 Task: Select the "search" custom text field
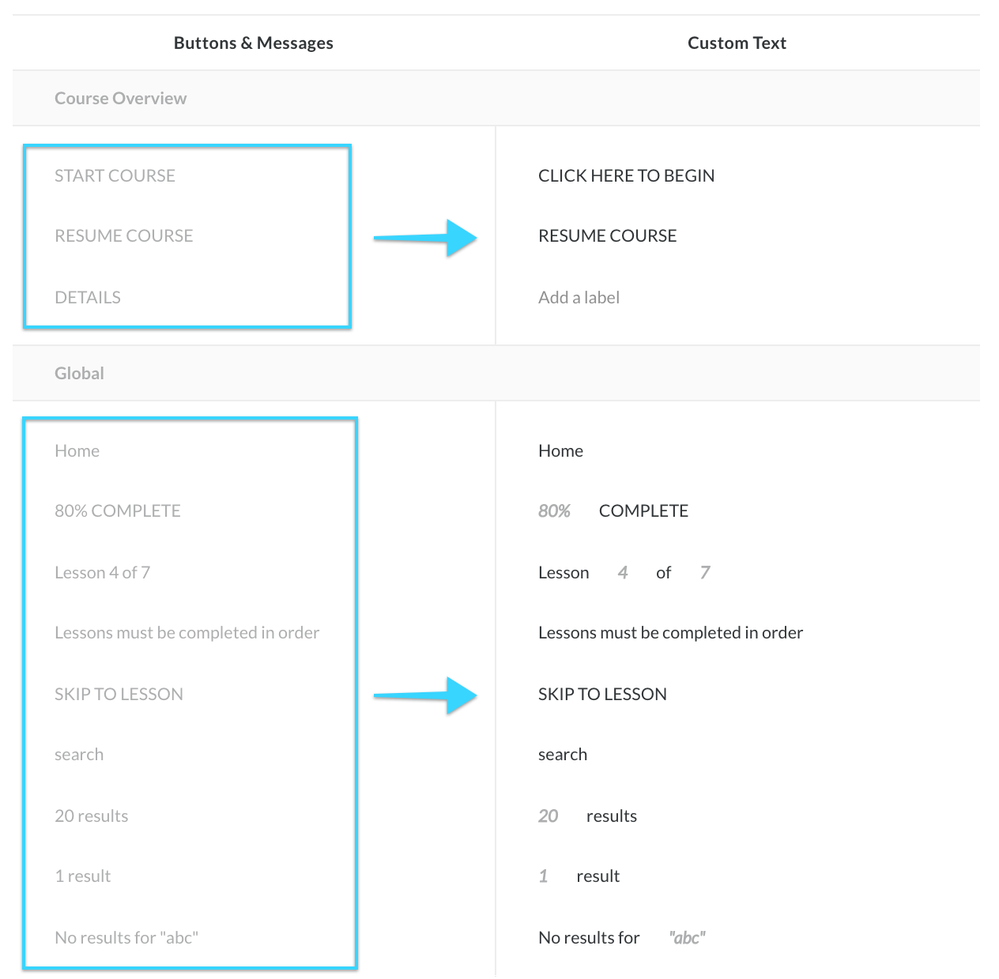coord(562,755)
